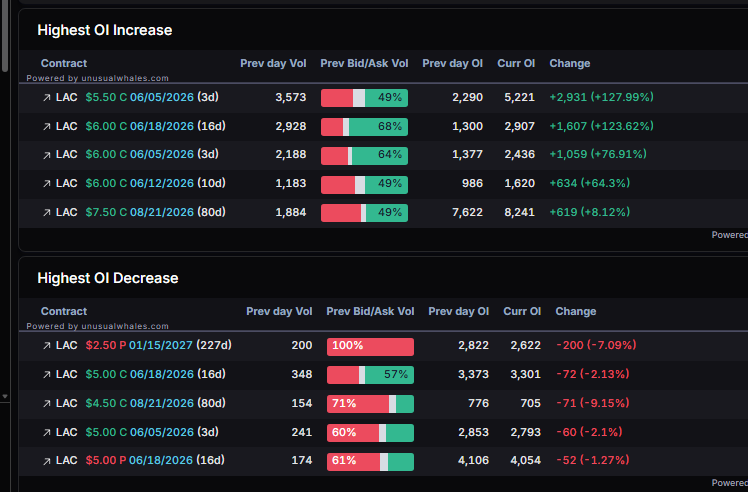Viewport: 748px width, 492px height.
Task: Sort OI Decrease table by Contract
Action: pyautogui.click(x=64, y=312)
